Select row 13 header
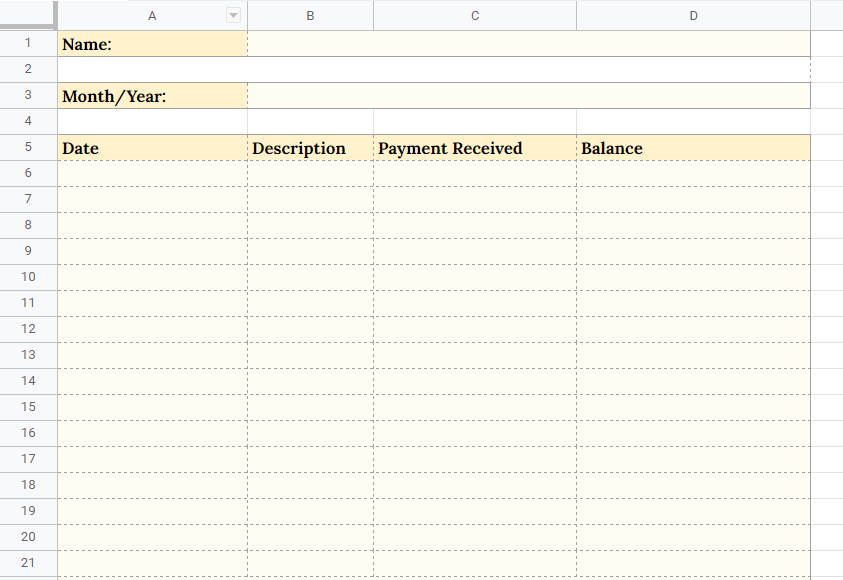Image resolution: width=843 pixels, height=580 pixels. coord(28,355)
